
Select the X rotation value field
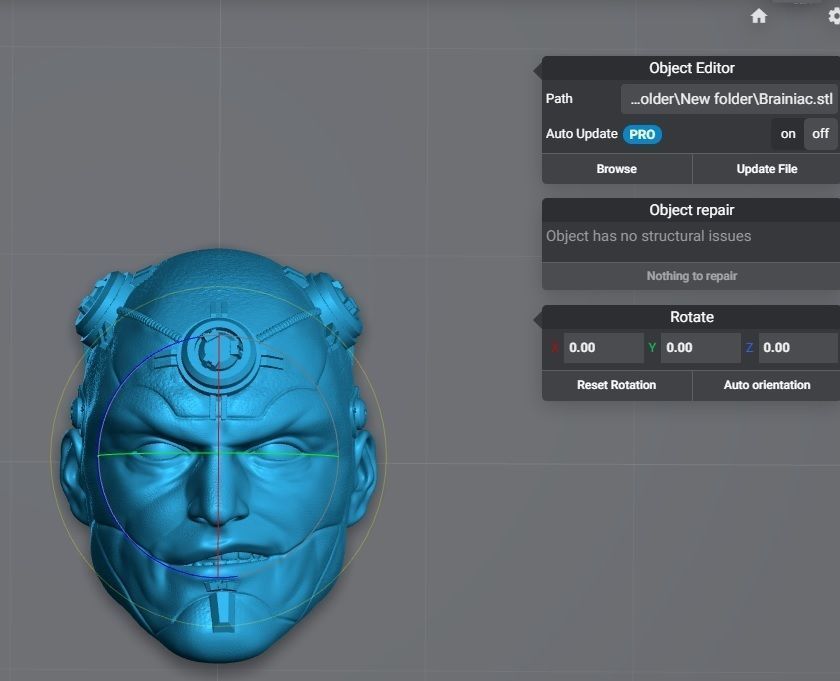[603, 348]
